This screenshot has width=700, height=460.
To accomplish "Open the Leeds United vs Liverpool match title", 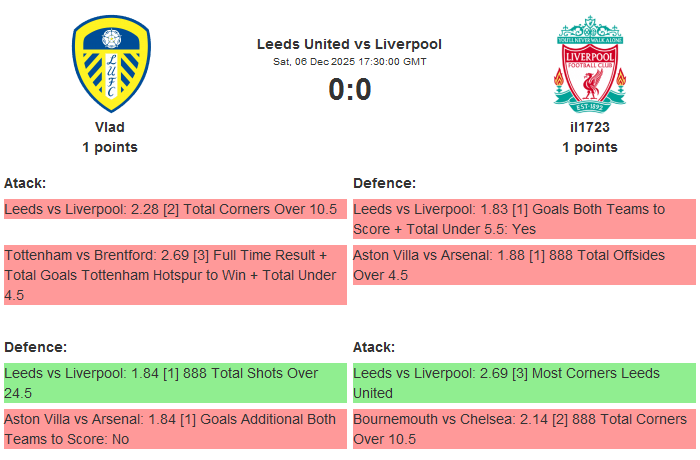I will click(349, 44).
